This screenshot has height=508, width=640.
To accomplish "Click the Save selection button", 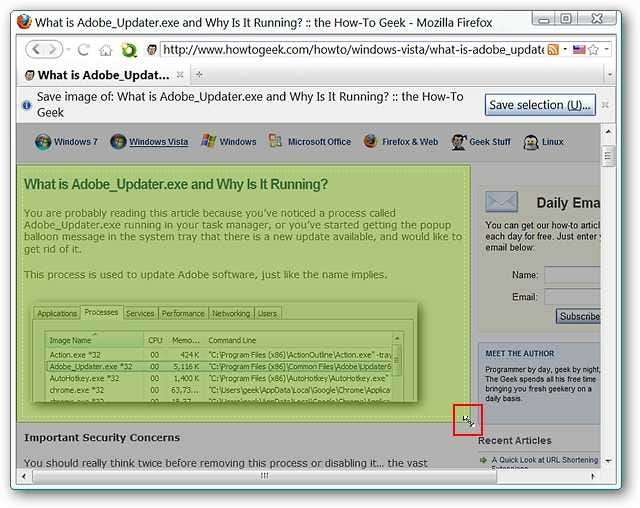I will tap(540, 104).
